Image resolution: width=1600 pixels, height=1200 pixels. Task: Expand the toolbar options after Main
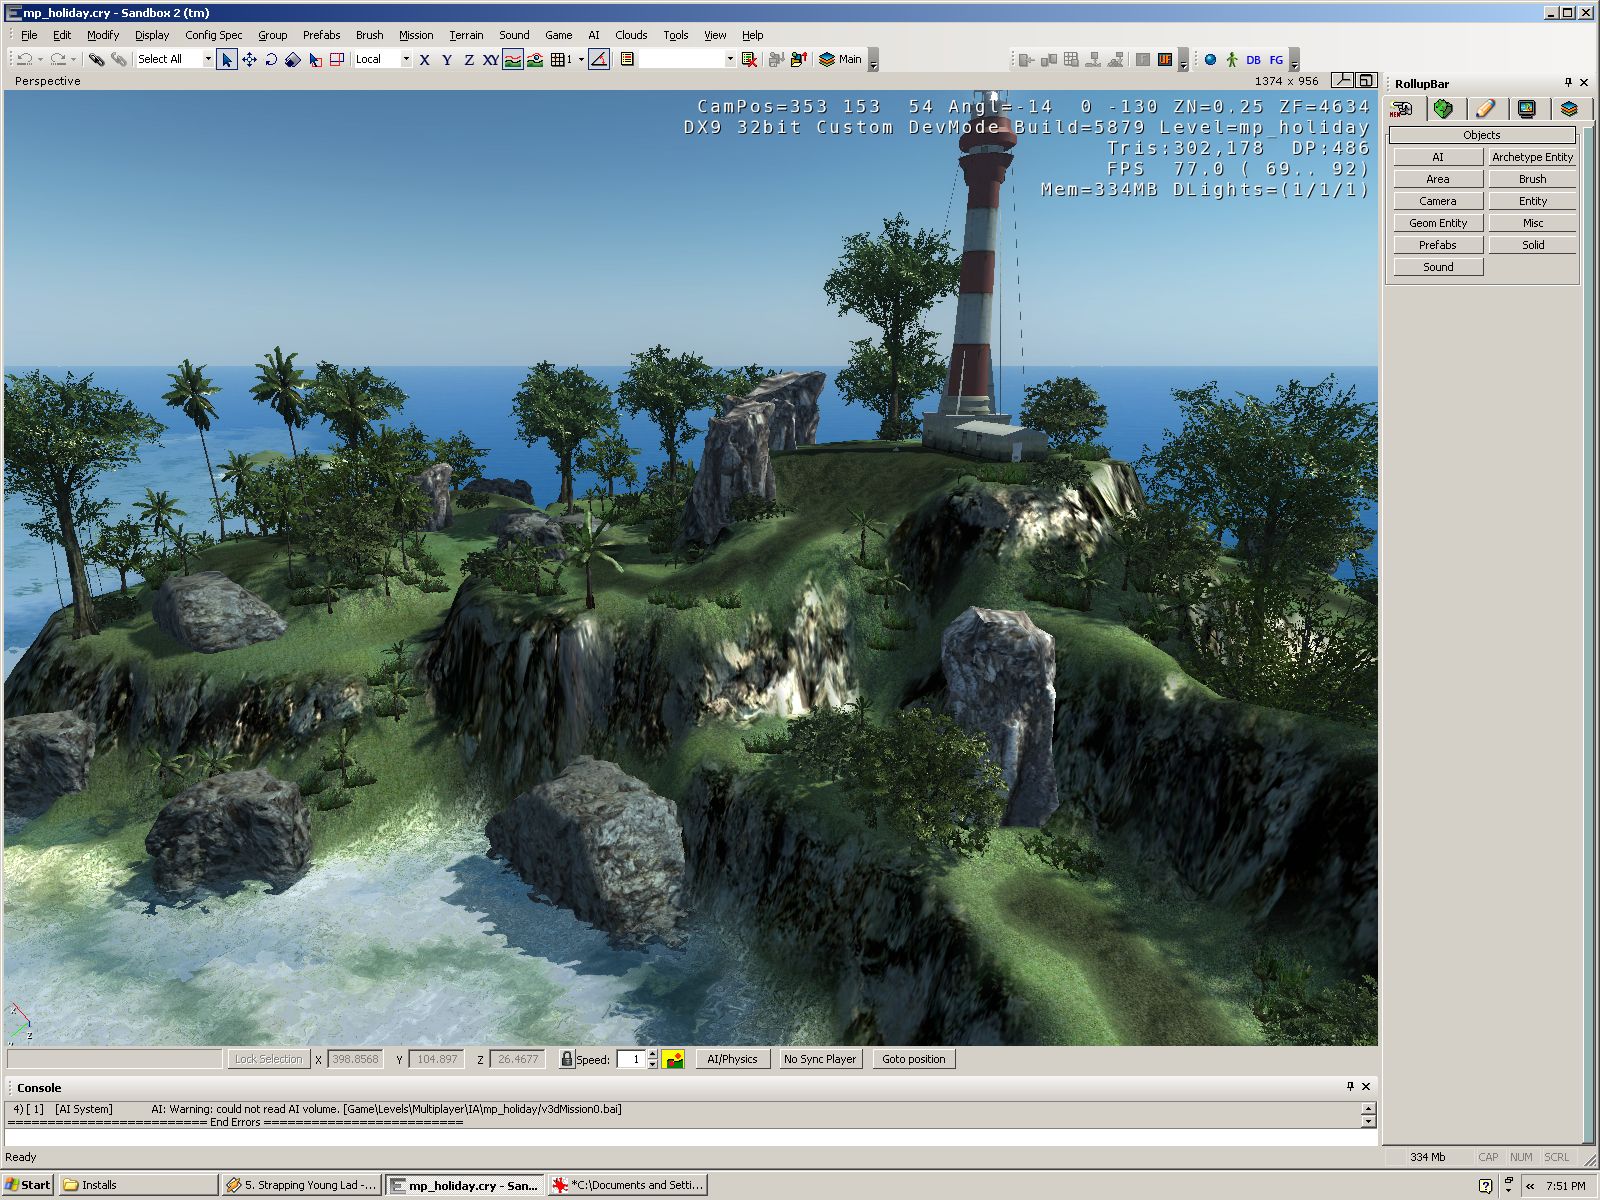[x=873, y=60]
